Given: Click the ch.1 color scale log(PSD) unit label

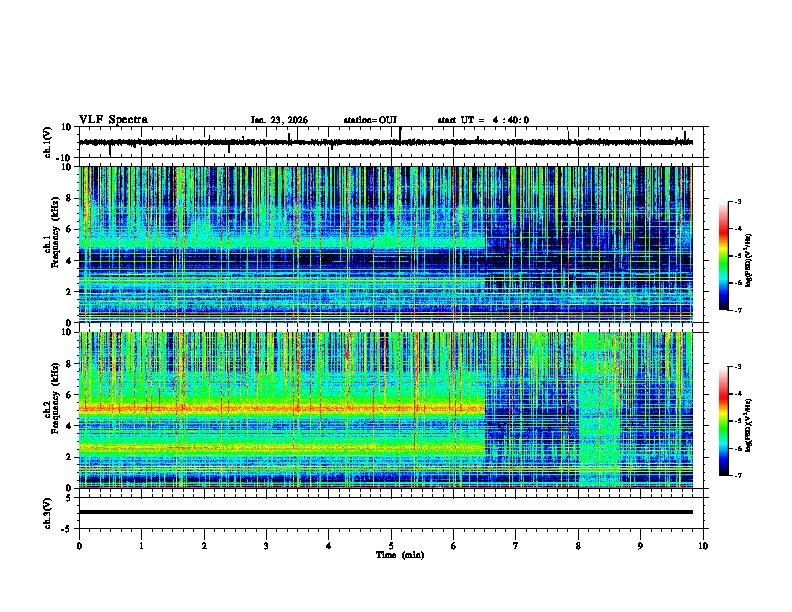Looking at the screenshot, I should click(x=749, y=261).
